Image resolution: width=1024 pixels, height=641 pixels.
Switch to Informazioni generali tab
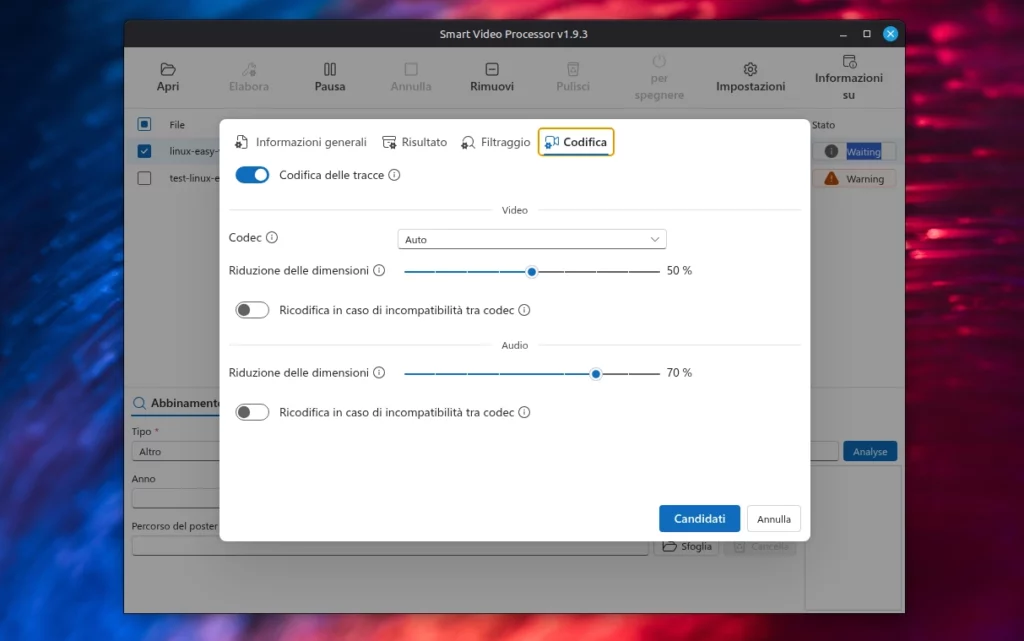[301, 142]
